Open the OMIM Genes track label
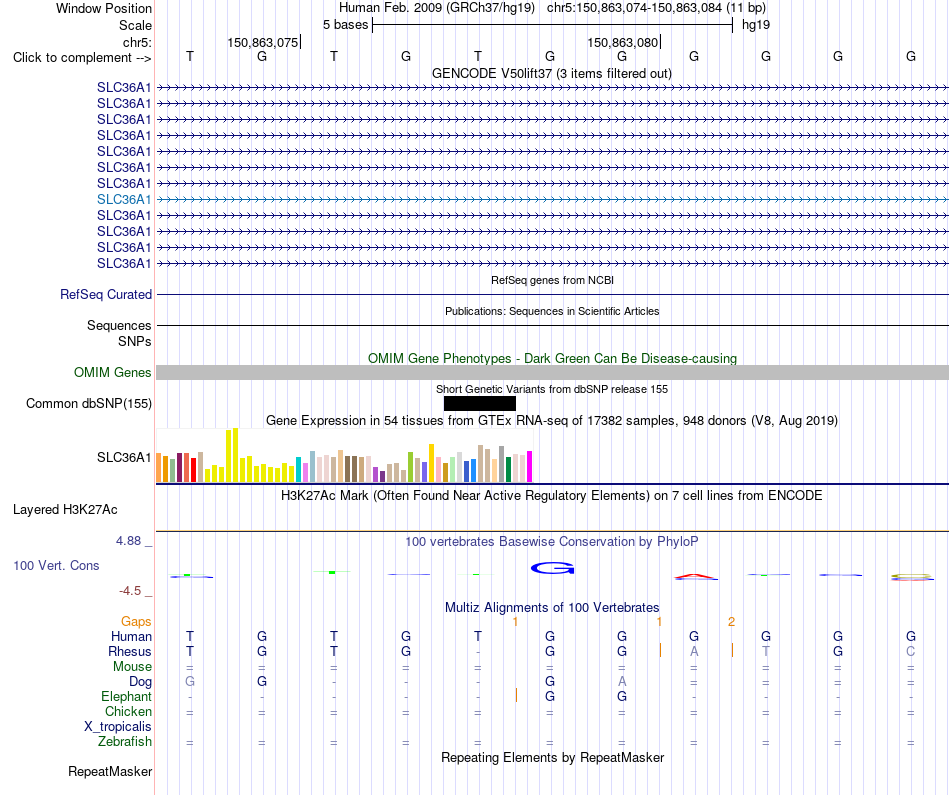Screen dimensions: 950x795 [112, 373]
